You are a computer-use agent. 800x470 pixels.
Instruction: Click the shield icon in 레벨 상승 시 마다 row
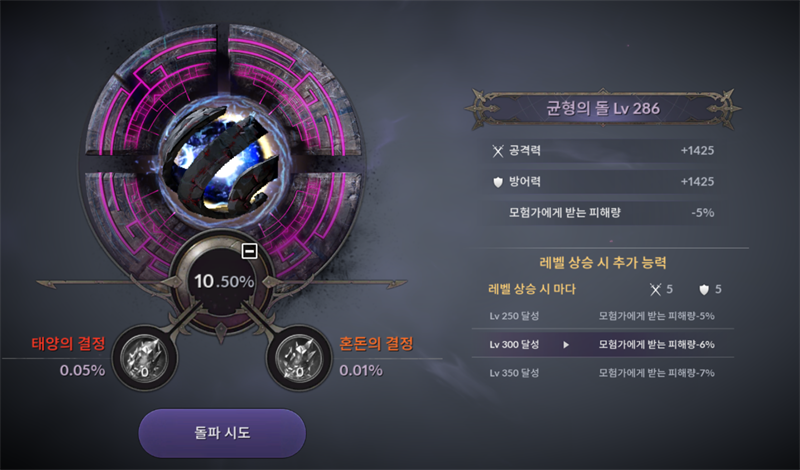coord(704,290)
